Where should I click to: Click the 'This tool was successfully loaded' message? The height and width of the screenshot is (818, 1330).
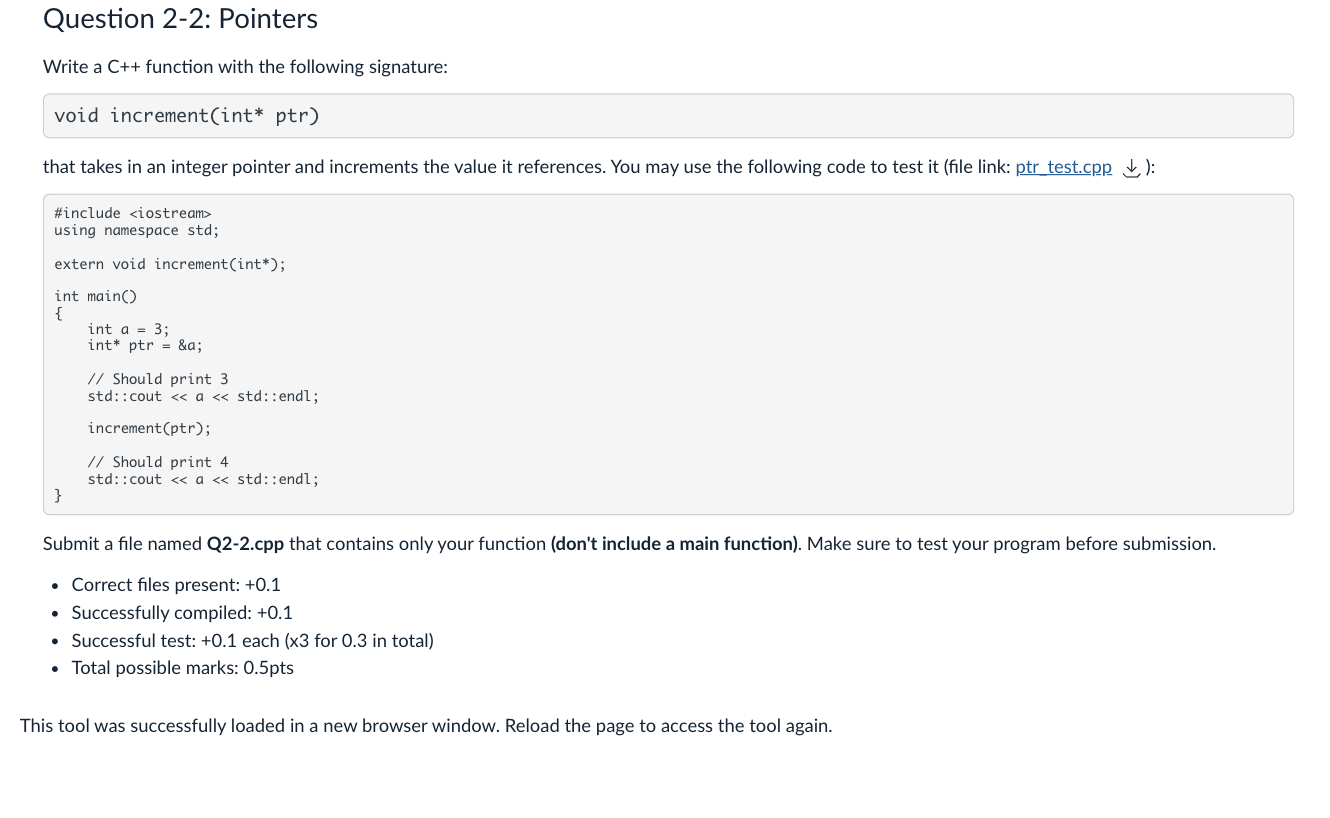[x=426, y=726]
